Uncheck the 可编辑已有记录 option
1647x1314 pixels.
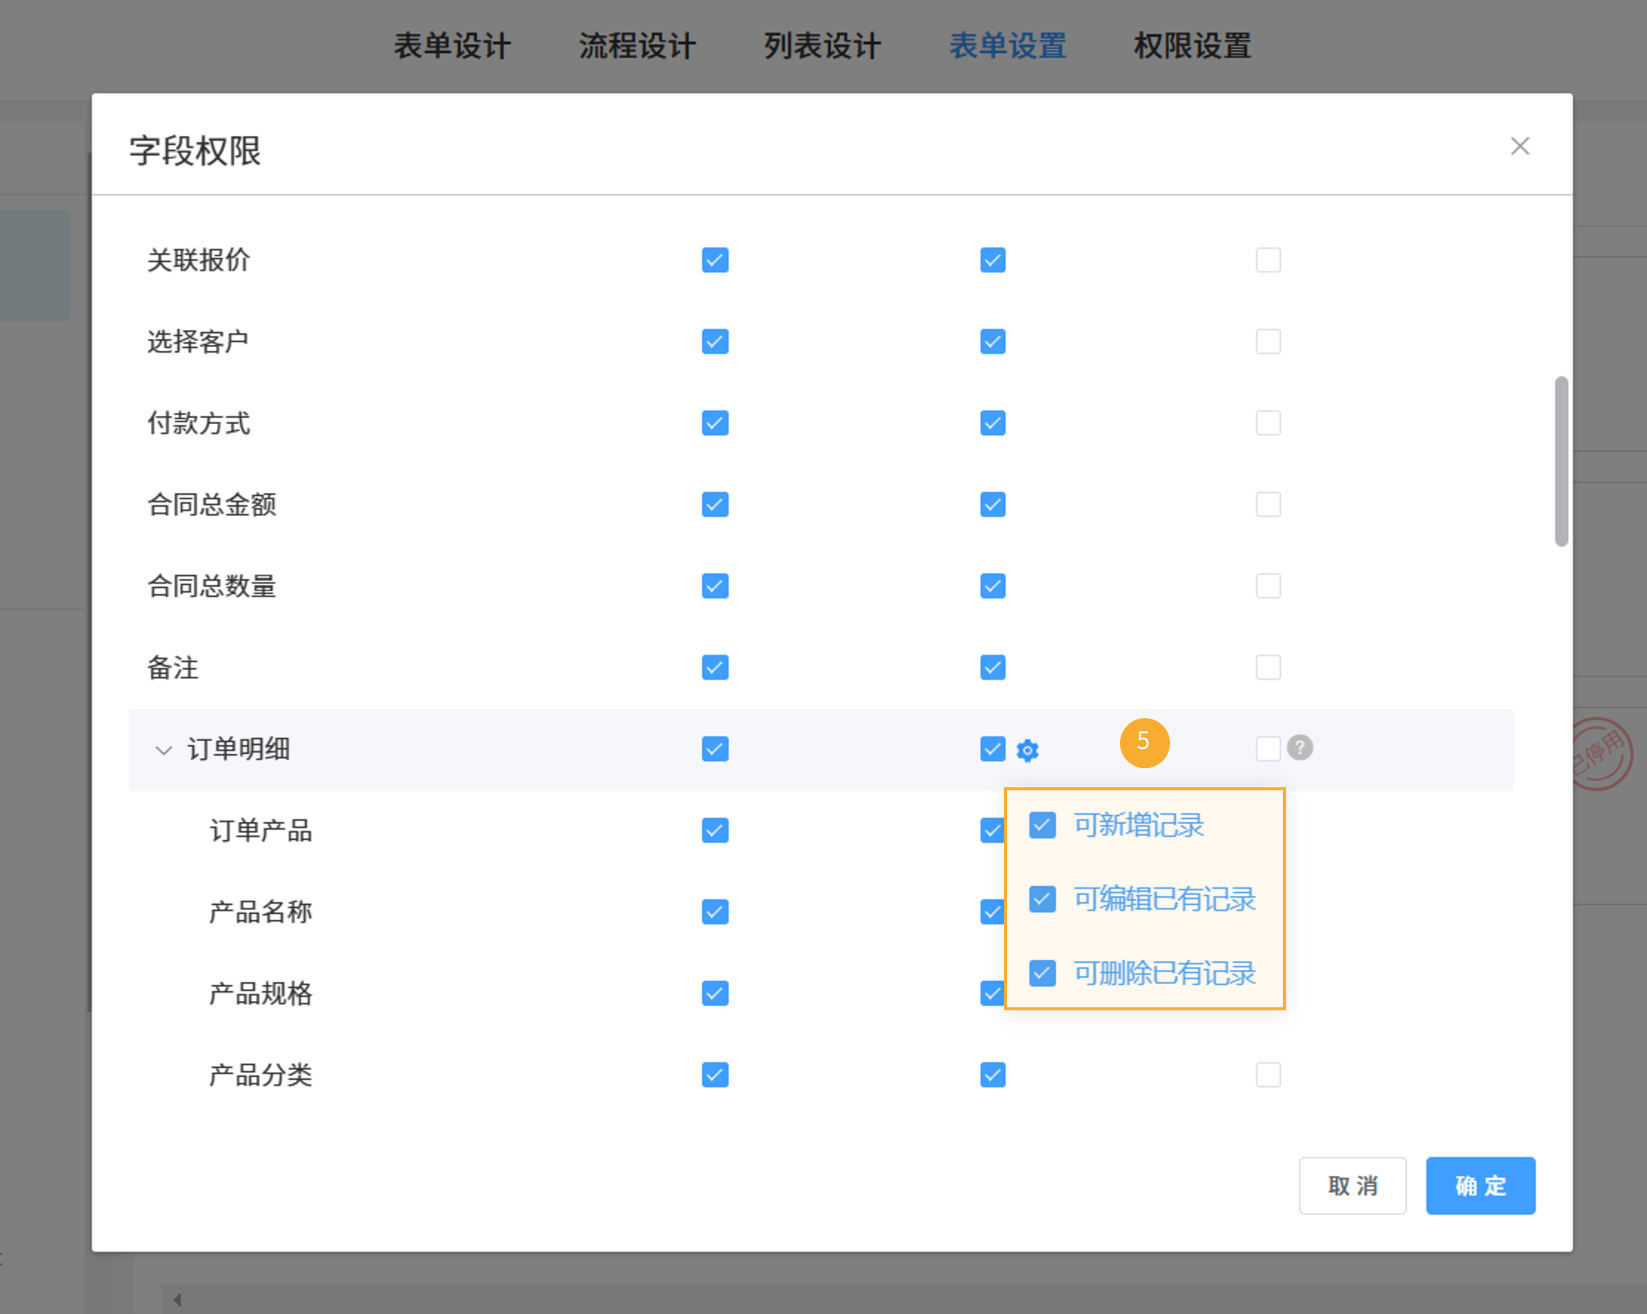pos(1042,899)
